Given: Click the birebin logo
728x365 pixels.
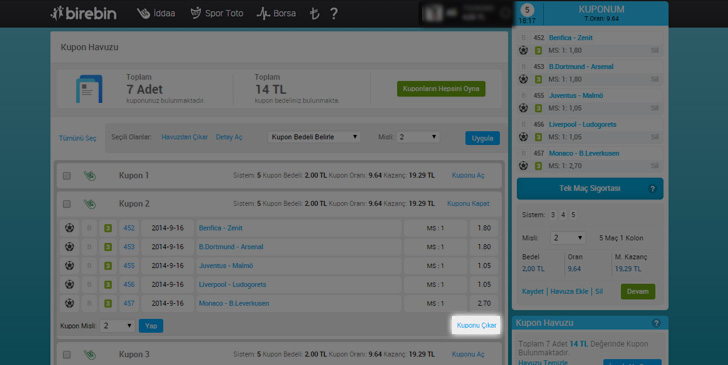Looking at the screenshot, I should coord(84,13).
